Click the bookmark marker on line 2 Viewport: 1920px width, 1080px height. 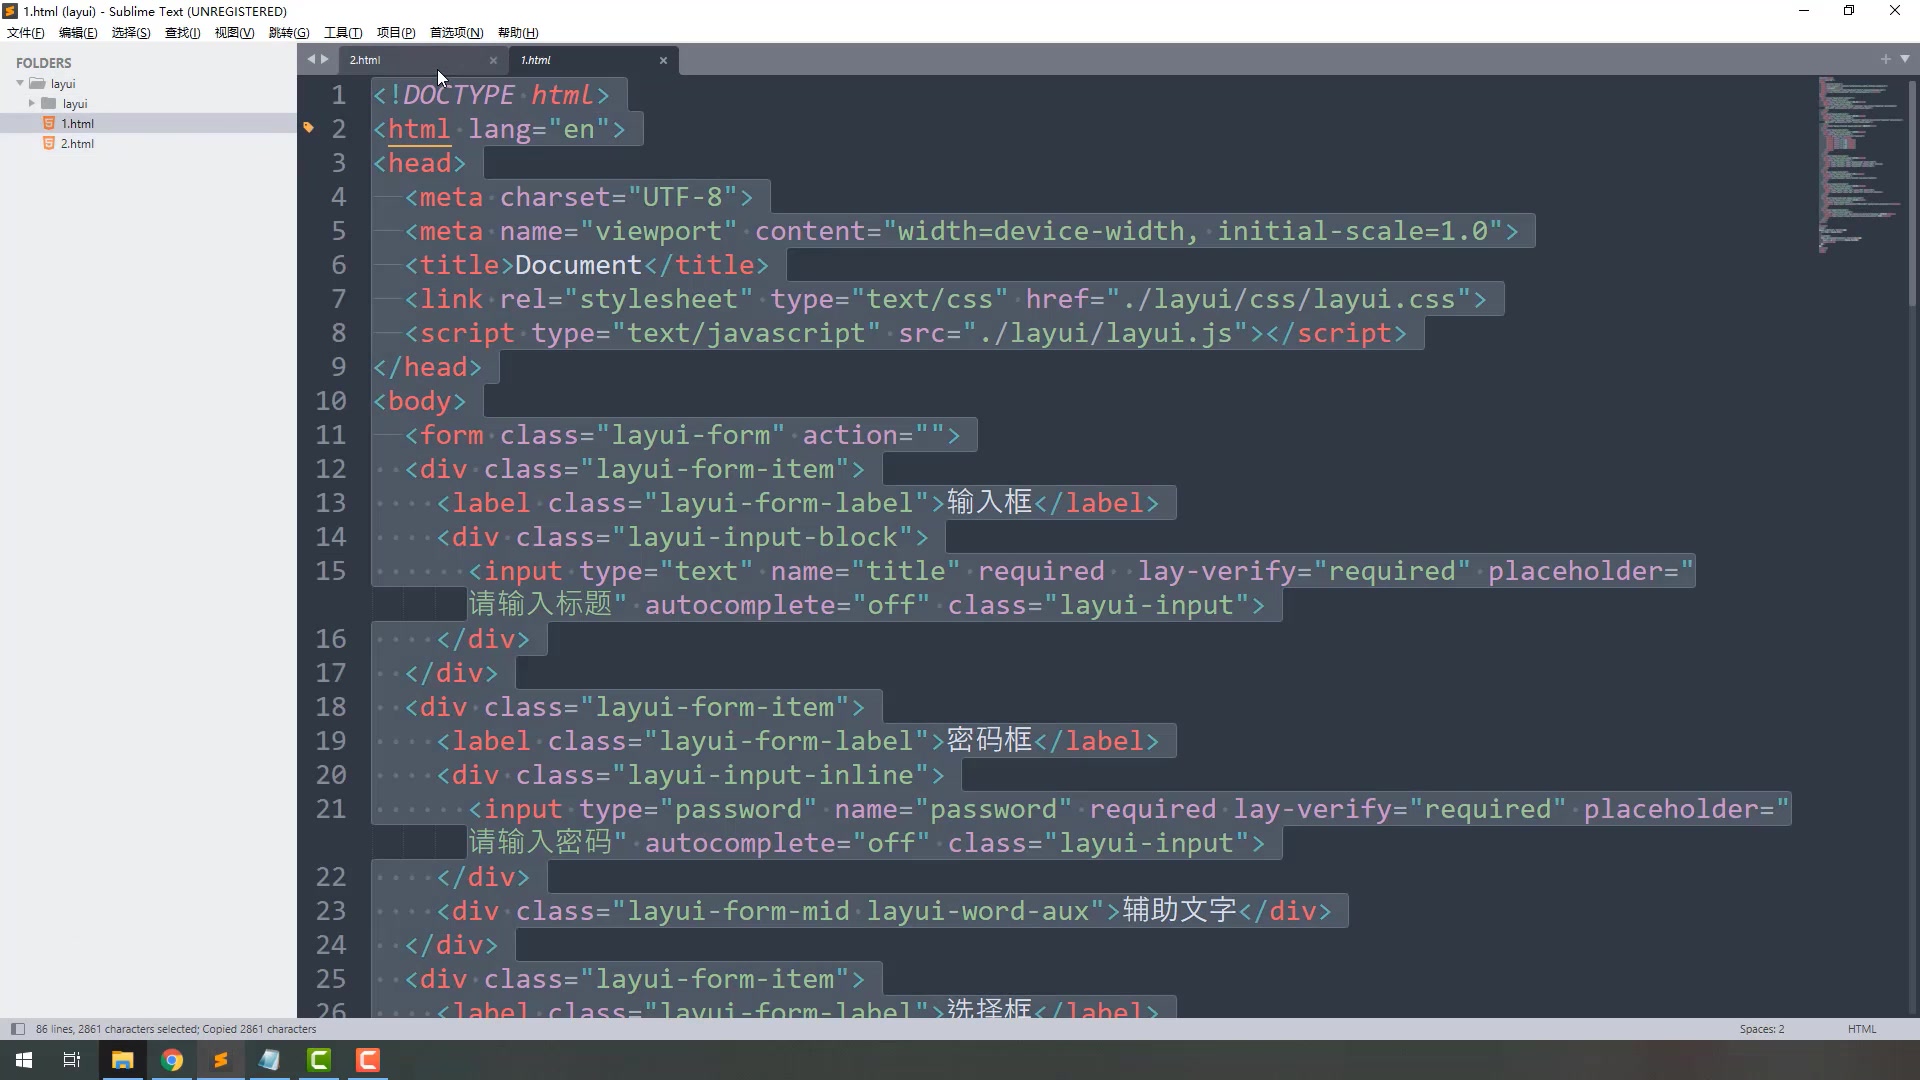308,128
